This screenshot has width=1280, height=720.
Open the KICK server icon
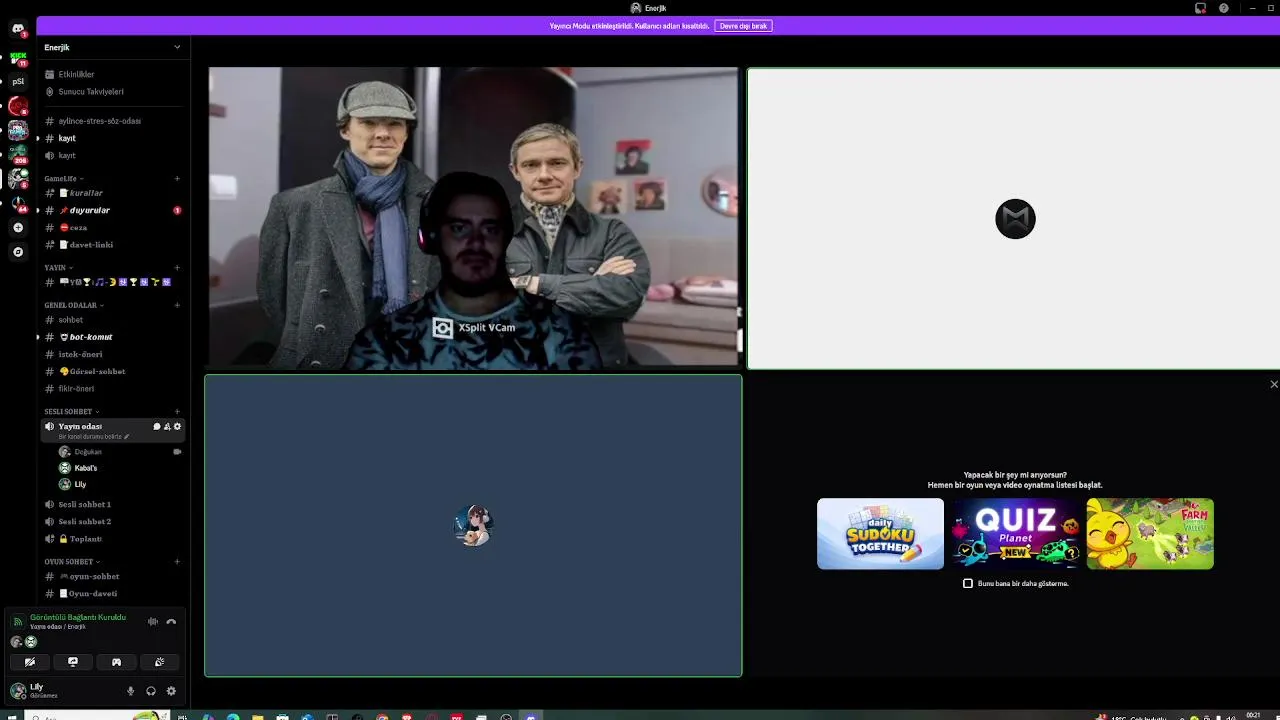[x=18, y=58]
